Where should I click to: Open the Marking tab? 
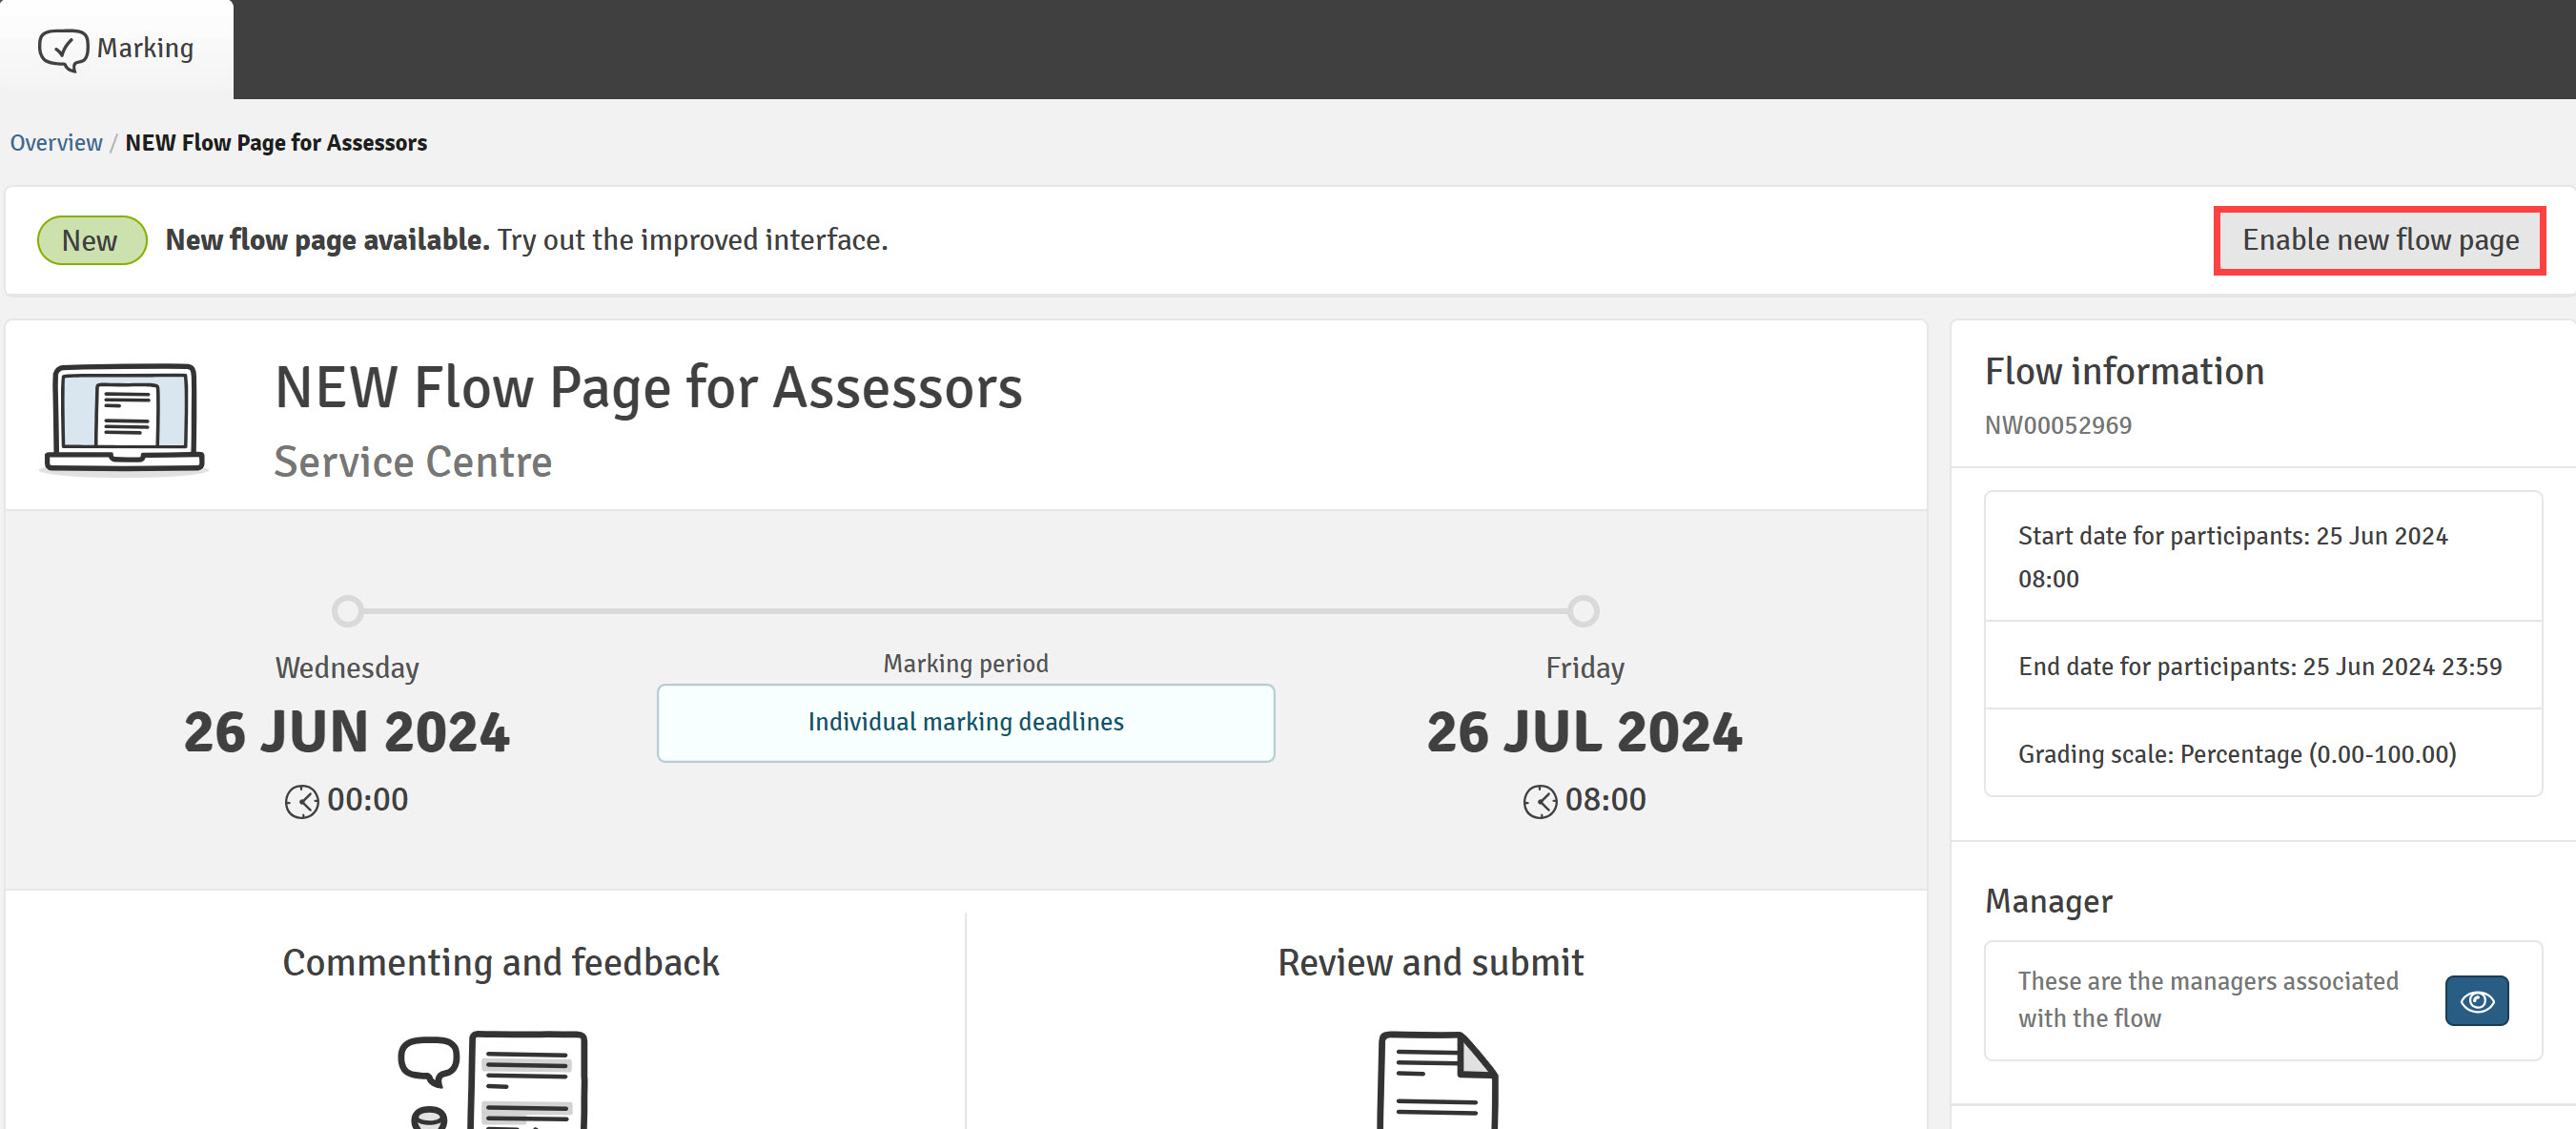point(116,49)
